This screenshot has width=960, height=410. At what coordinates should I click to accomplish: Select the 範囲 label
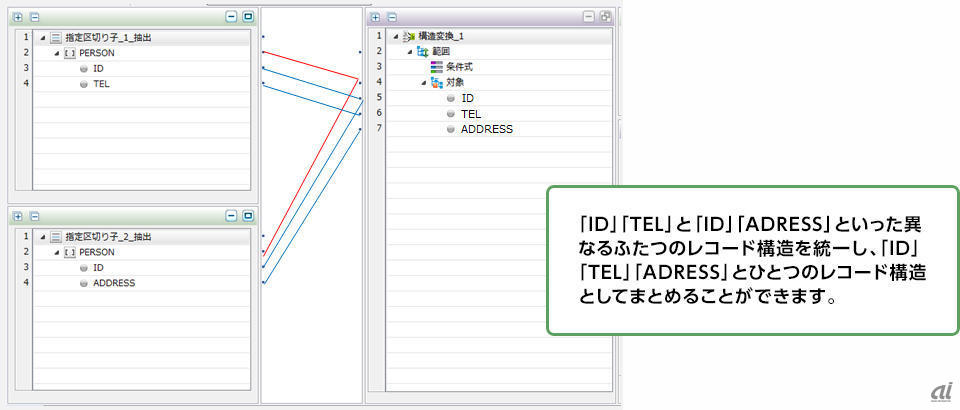[x=441, y=52]
